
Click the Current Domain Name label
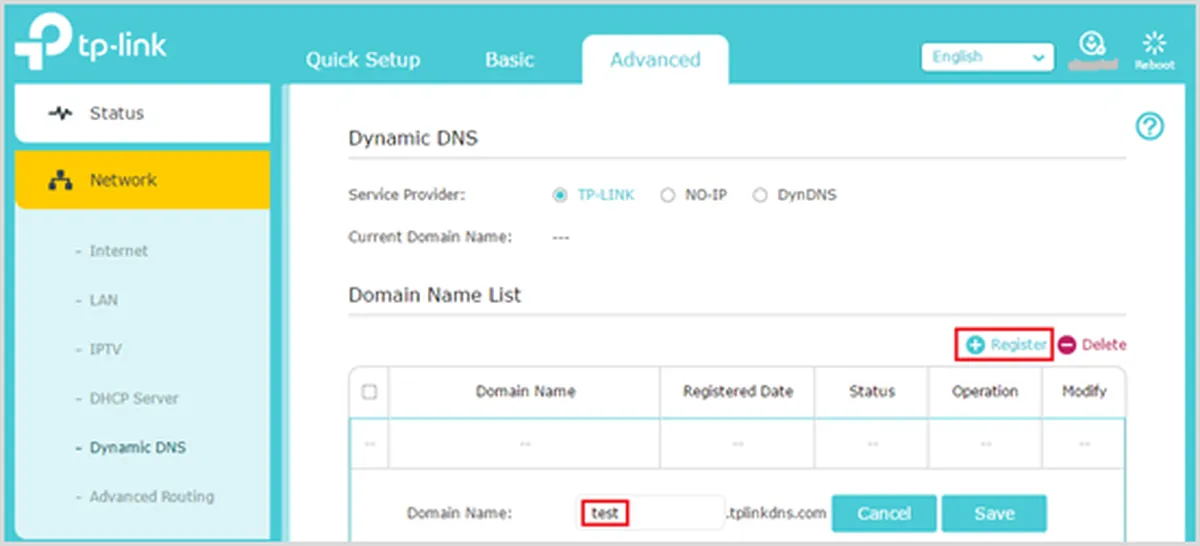(430, 237)
